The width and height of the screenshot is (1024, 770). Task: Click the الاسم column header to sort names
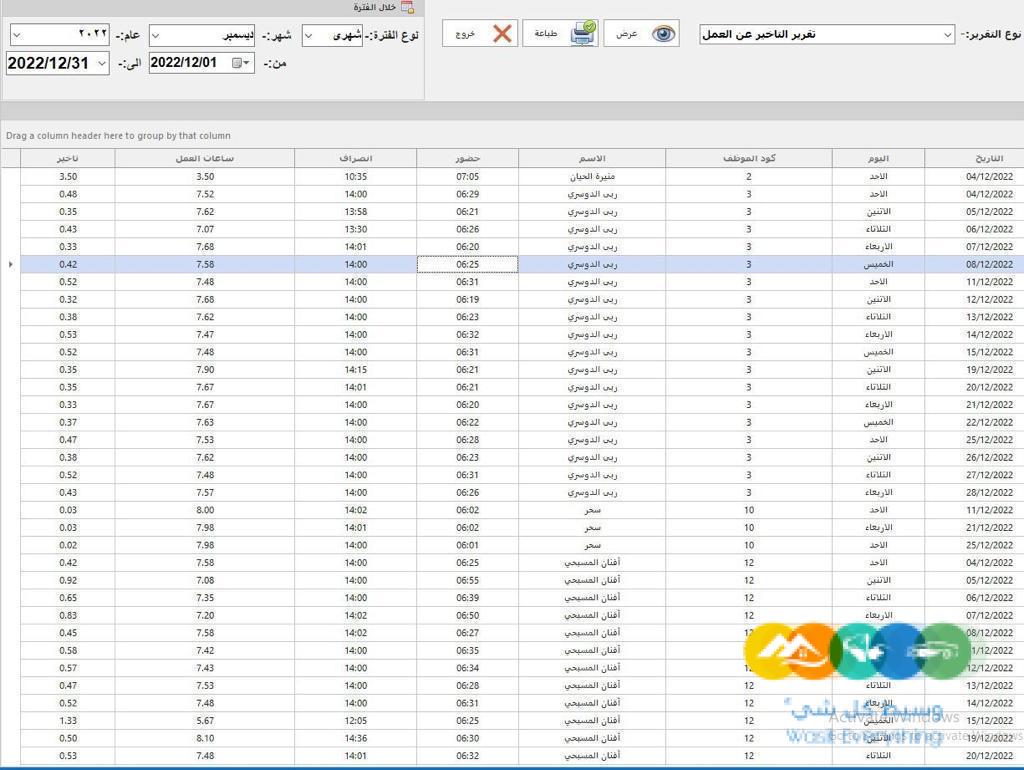[x=592, y=158]
